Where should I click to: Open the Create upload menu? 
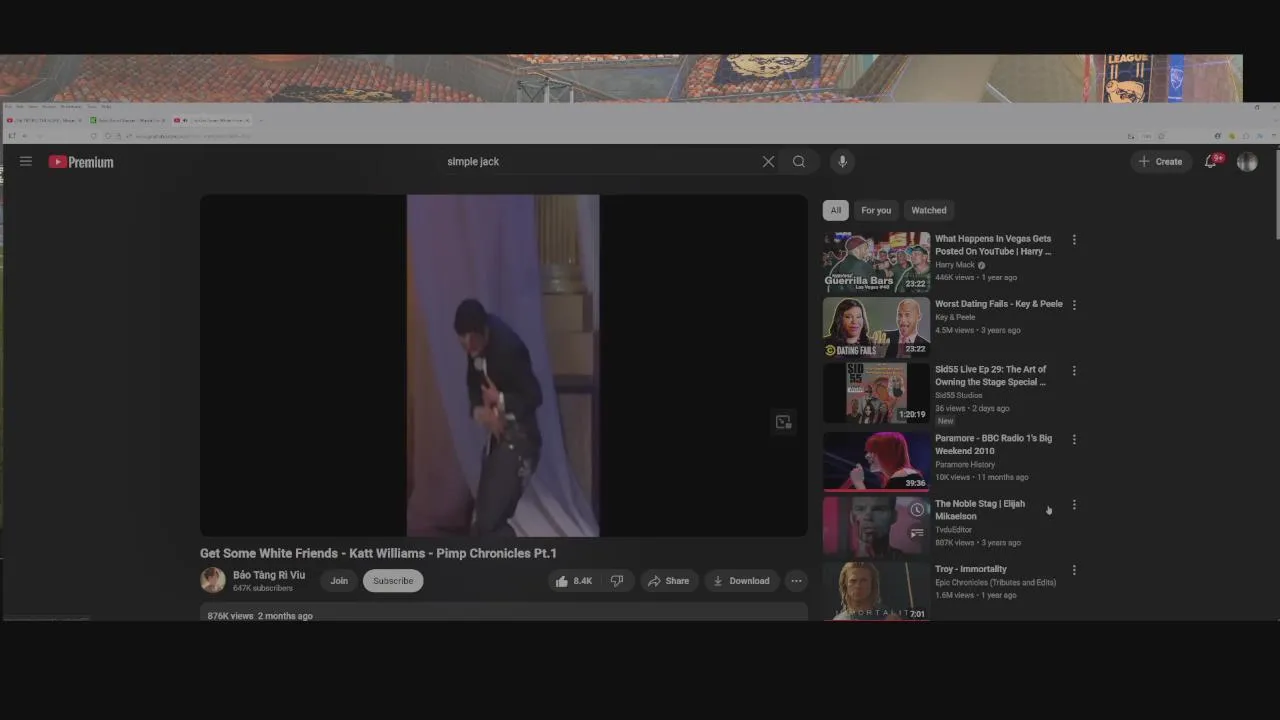tap(1160, 161)
